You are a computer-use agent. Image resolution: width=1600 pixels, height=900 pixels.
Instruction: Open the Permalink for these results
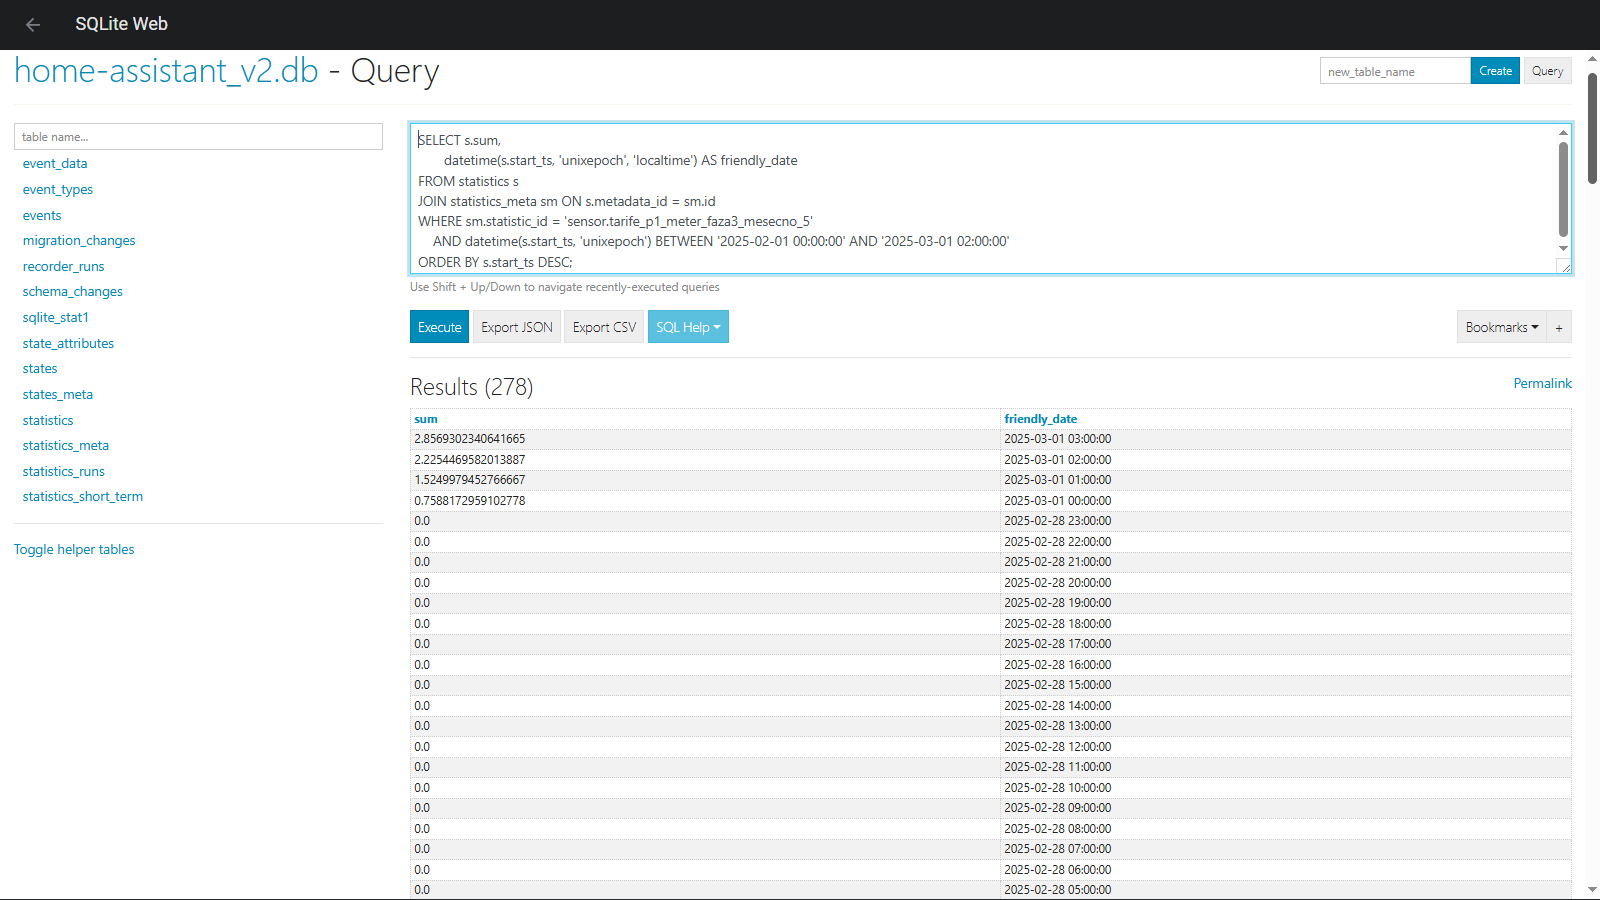[x=1542, y=383]
